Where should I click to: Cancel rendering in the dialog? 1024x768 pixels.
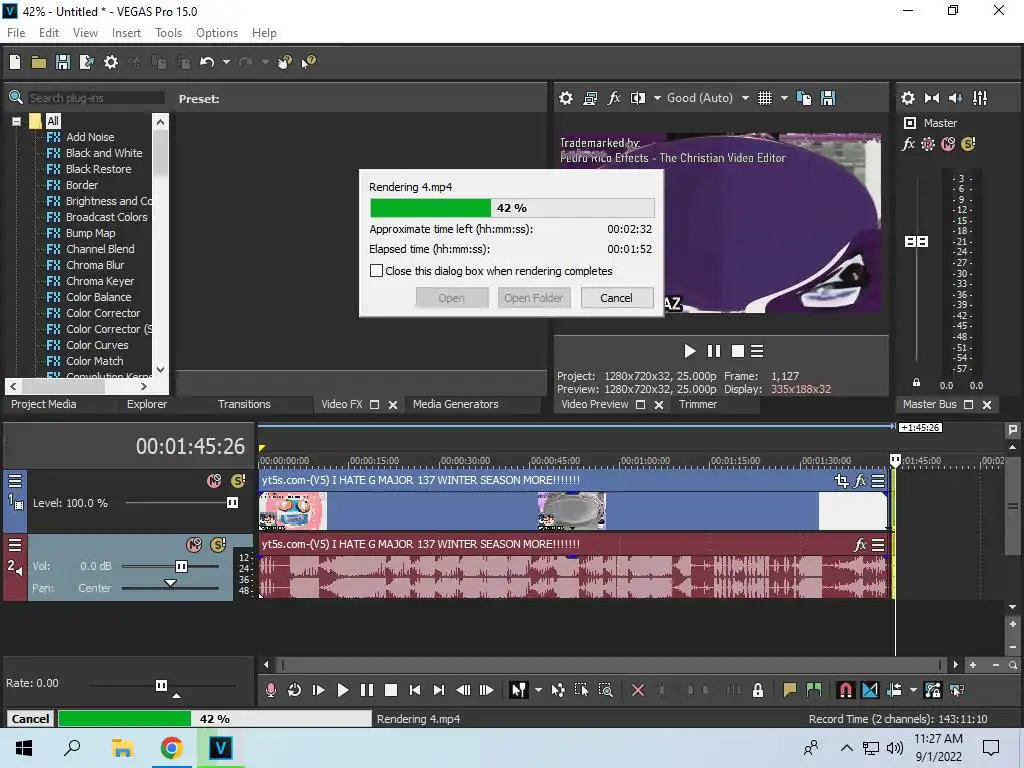(x=616, y=298)
